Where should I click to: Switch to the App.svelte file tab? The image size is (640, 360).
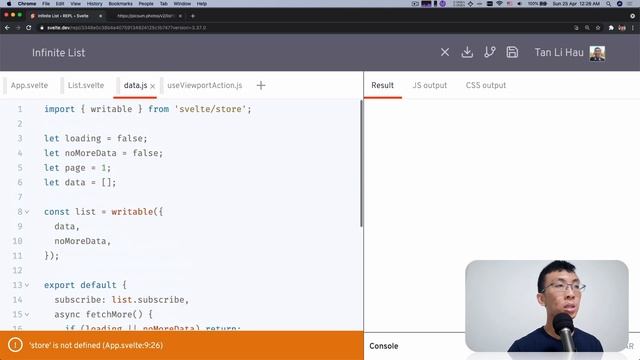coord(29,85)
